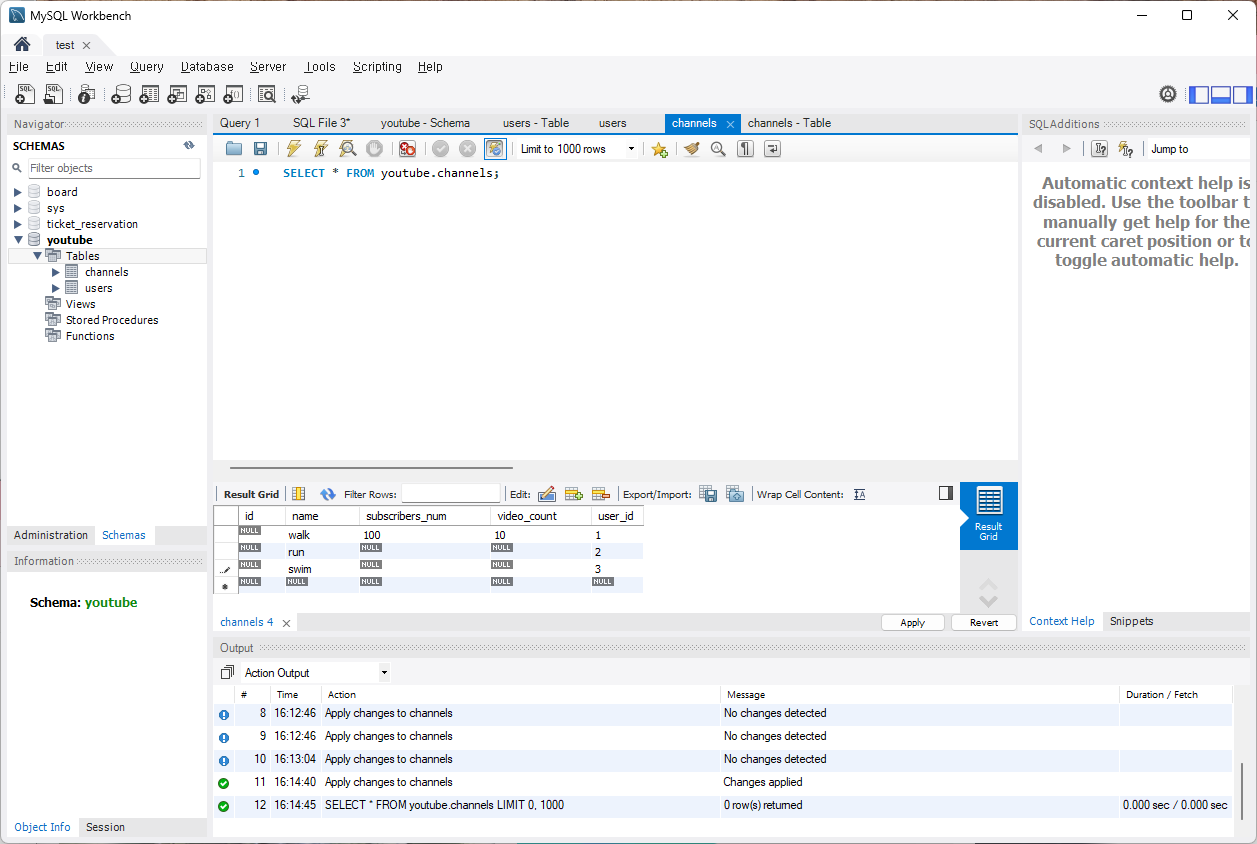Open the Database menu

click(207, 67)
